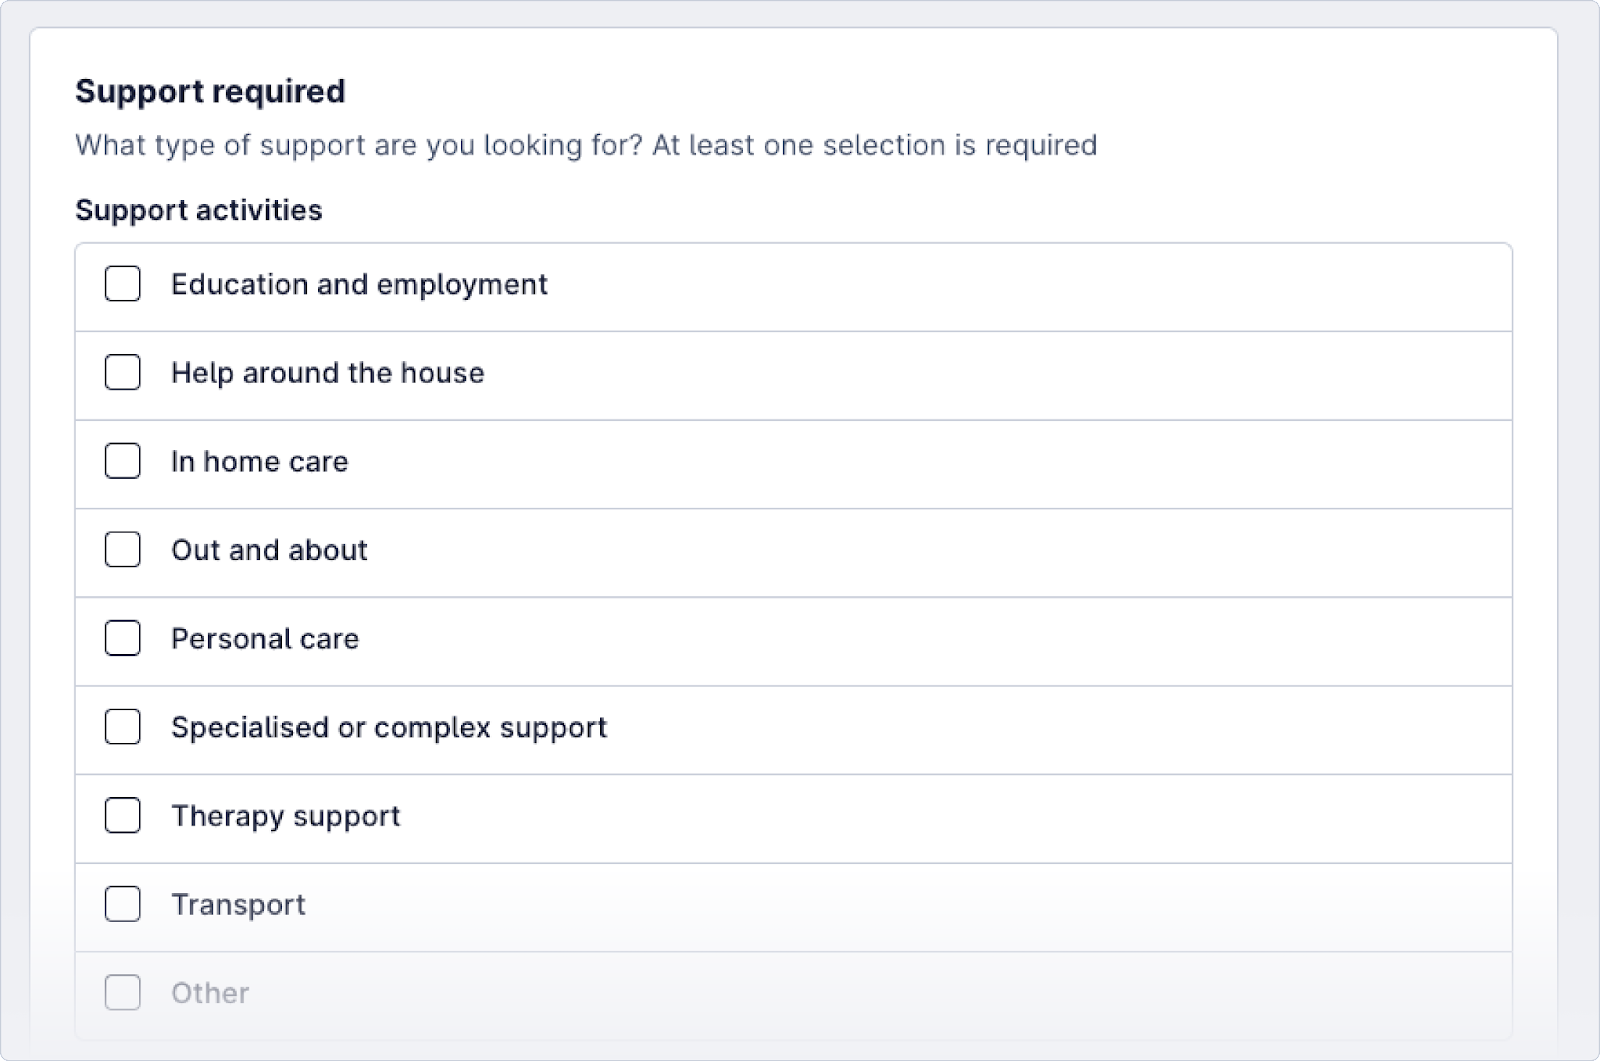Check the Therapy support checkbox
Screen dimensions: 1600x1061
122,816
